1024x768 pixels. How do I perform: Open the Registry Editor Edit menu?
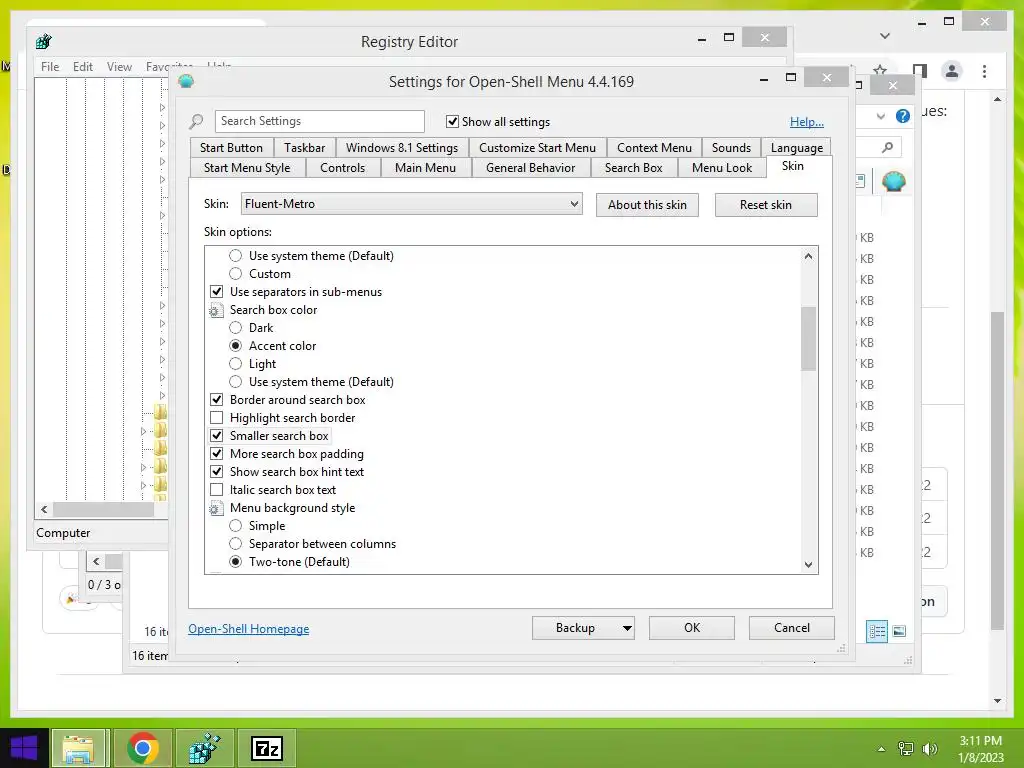tap(82, 67)
